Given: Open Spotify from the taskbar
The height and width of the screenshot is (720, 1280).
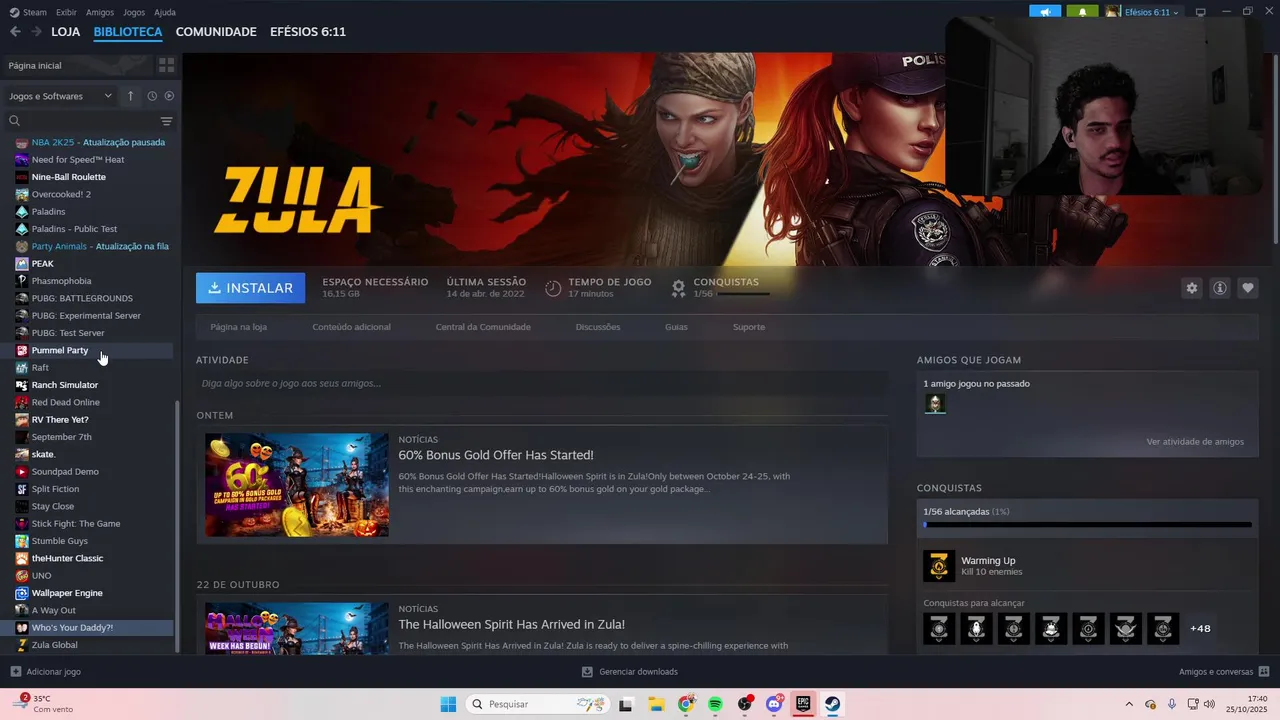Looking at the screenshot, I should (x=715, y=704).
